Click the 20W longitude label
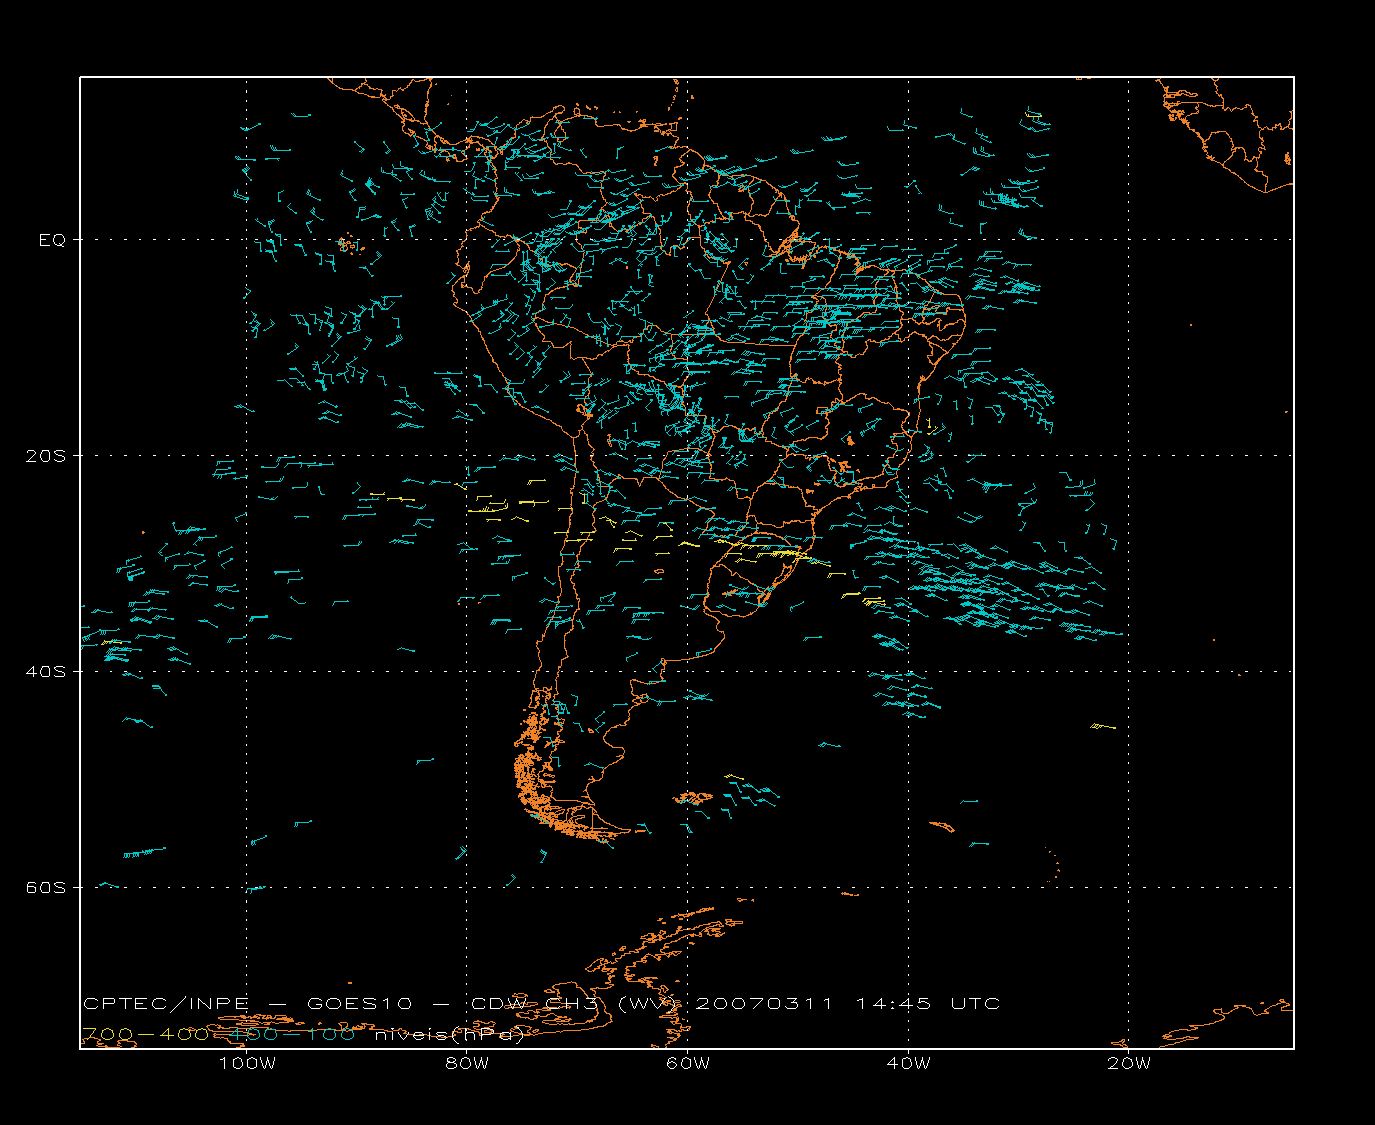Image resolution: width=1375 pixels, height=1125 pixels. [1129, 1063]
